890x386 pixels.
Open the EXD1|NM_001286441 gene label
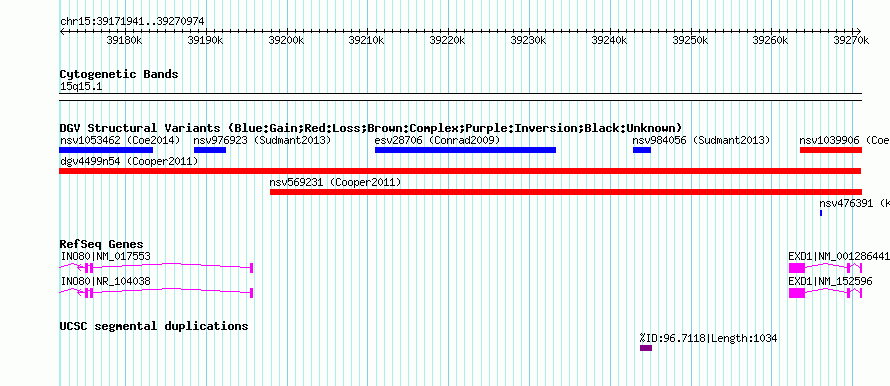tap(839, 257)
